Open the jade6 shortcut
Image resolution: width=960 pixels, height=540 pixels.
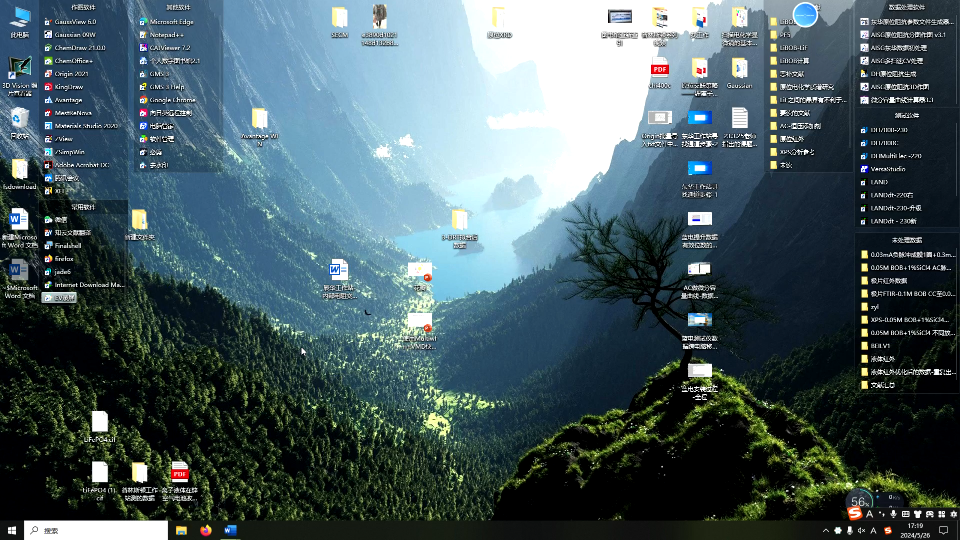[x=57, y=271]
